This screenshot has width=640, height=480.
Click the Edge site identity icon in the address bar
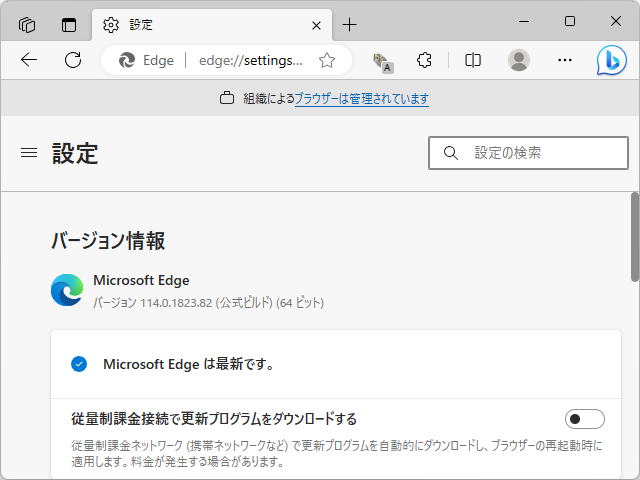(127, 60)
